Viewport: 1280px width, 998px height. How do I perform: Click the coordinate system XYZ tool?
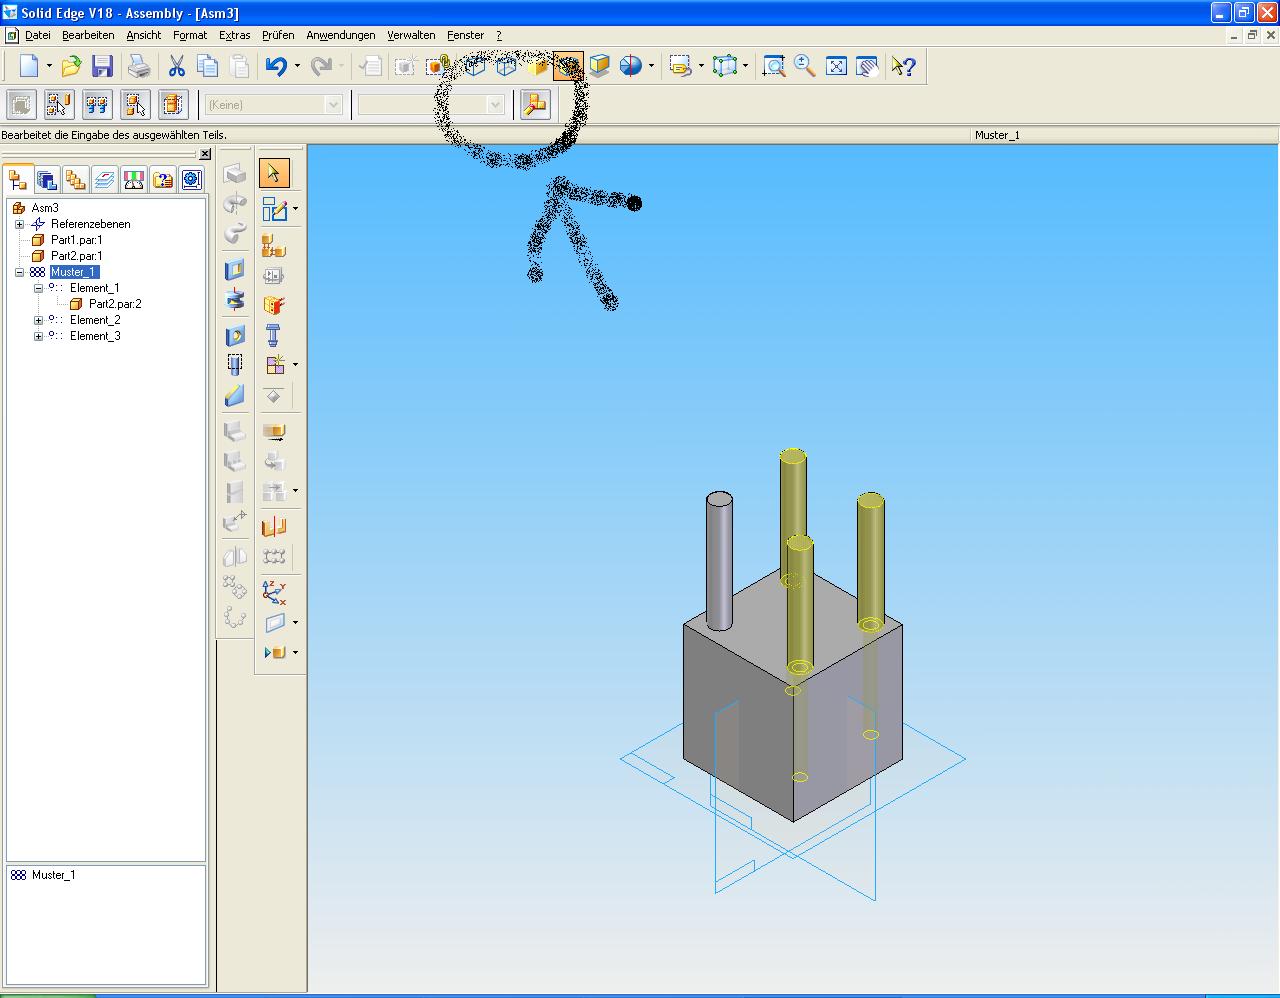(x=274, y=592)
